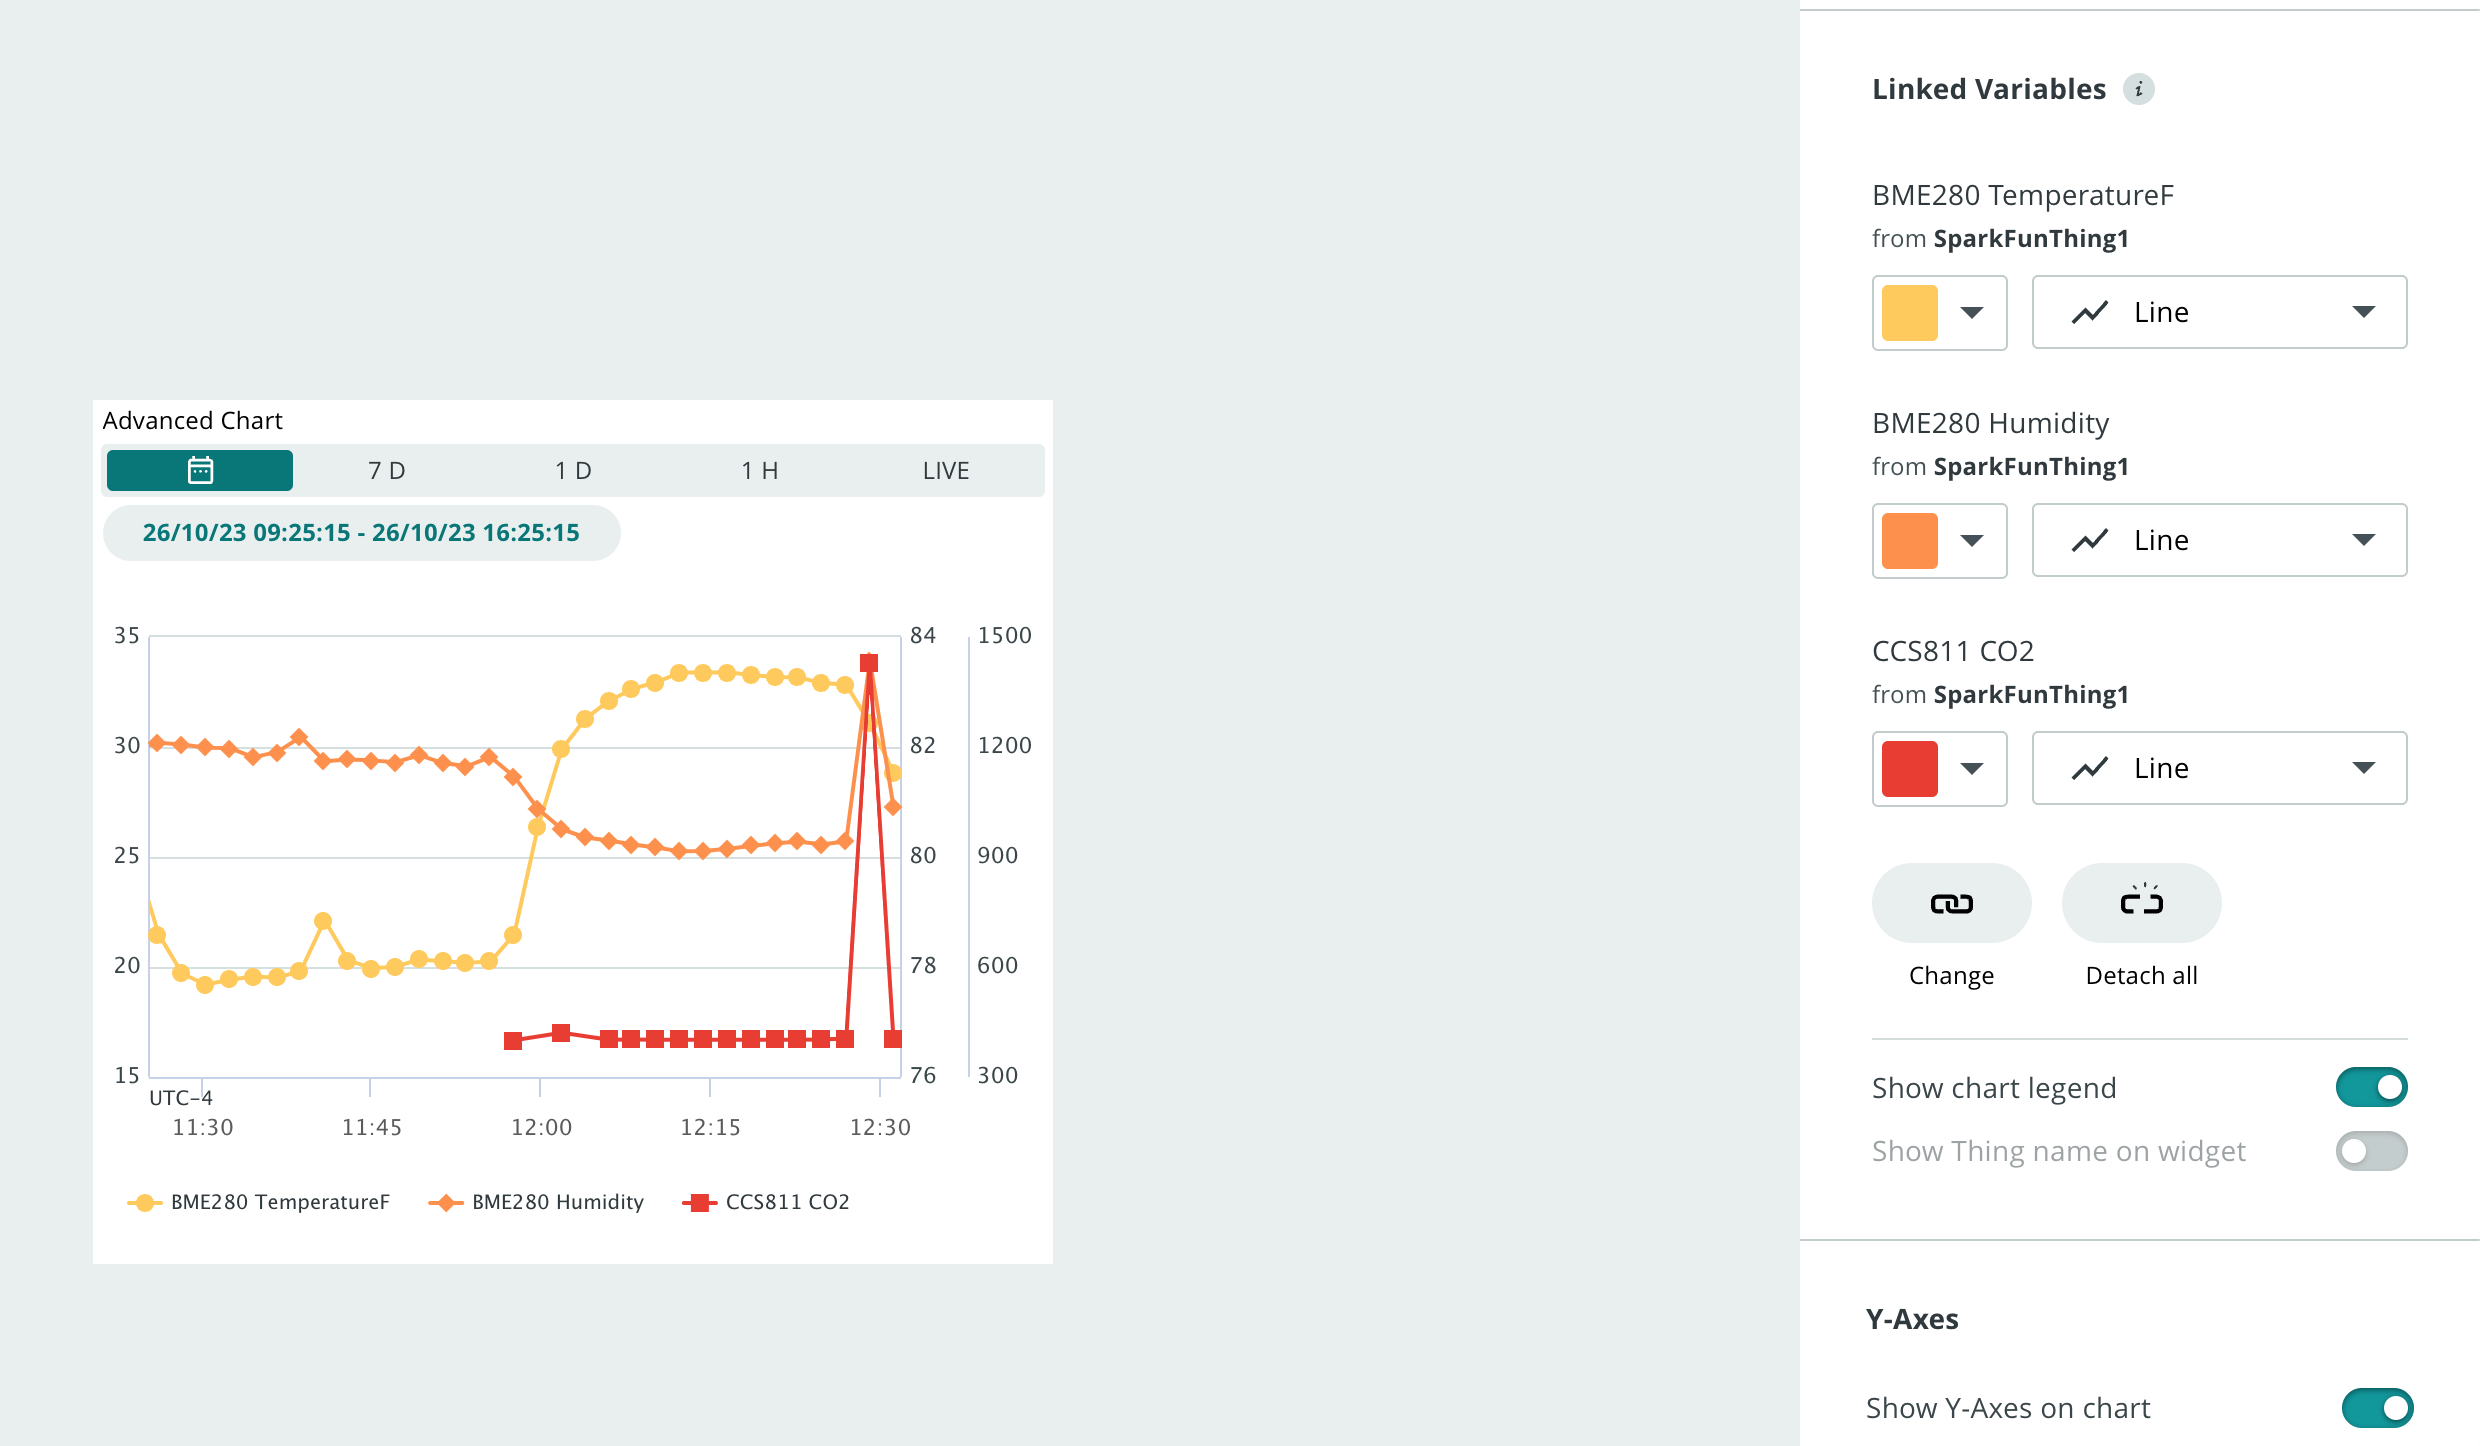
Task: Click the Change linked variables icon
Action: pos(1951,903)
